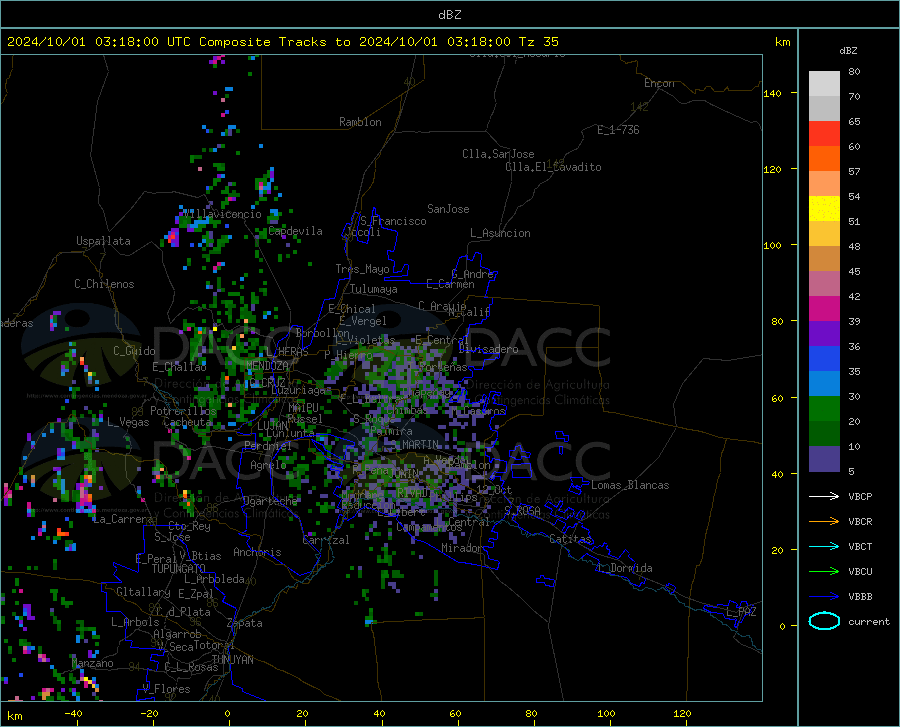Click the 'Mirador' label on map
Image resolution: width=900 pixels, height=727 pixels.
tap(461, 548)
